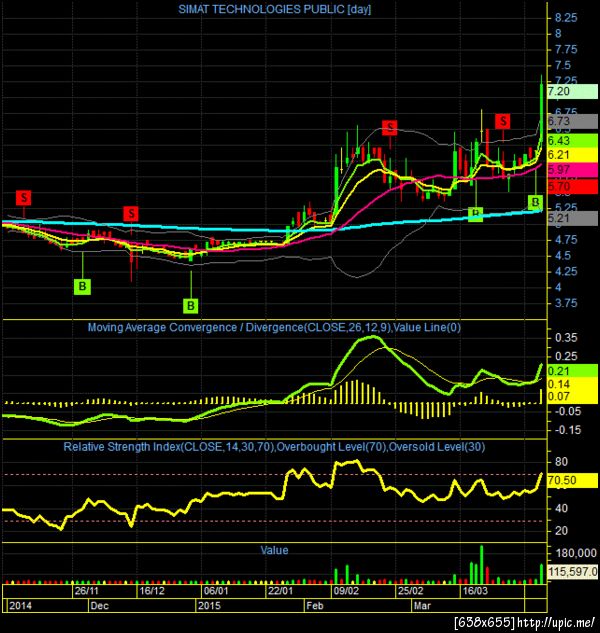Click the green 6.43 price label
The width and height of the screenshot is (600, 633).
tap(572, 140)
